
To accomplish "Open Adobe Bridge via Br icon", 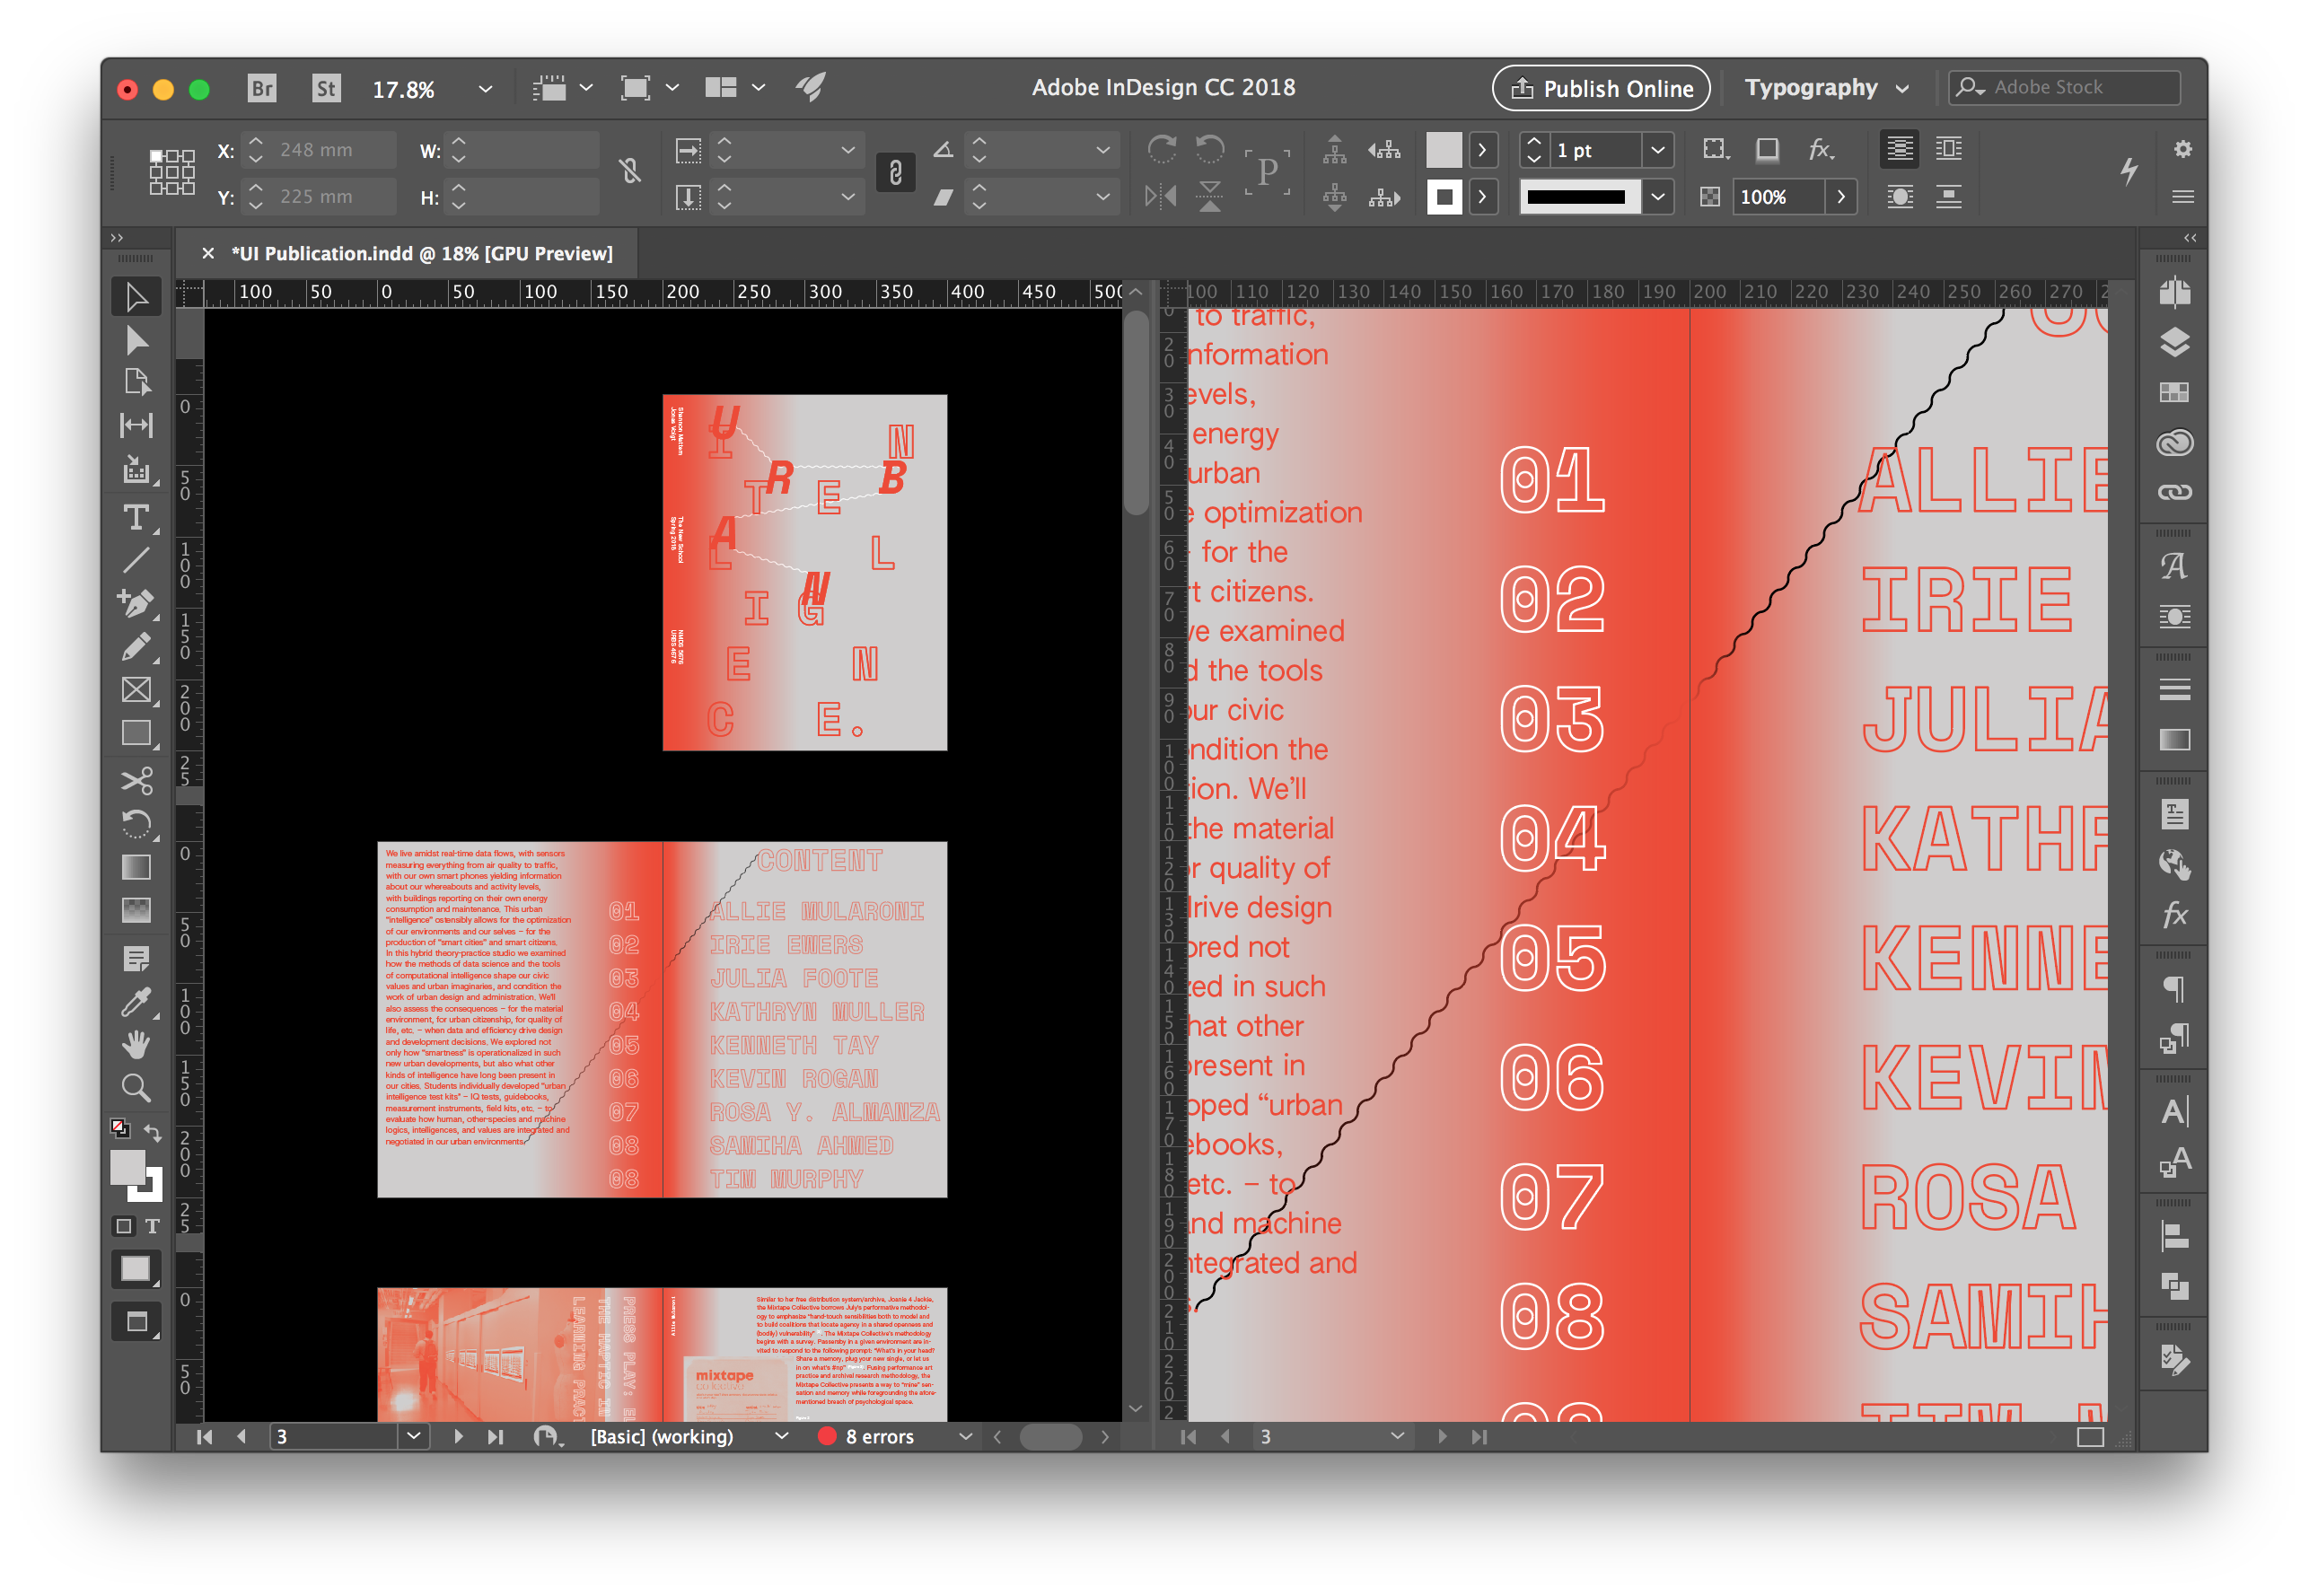I will [262, 88].
